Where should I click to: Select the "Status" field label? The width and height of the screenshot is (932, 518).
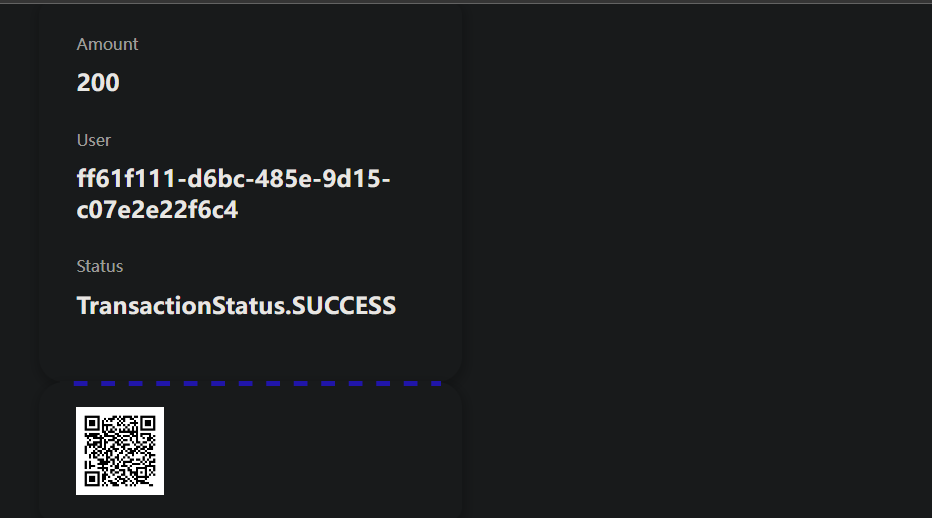(x=100, y=266)
